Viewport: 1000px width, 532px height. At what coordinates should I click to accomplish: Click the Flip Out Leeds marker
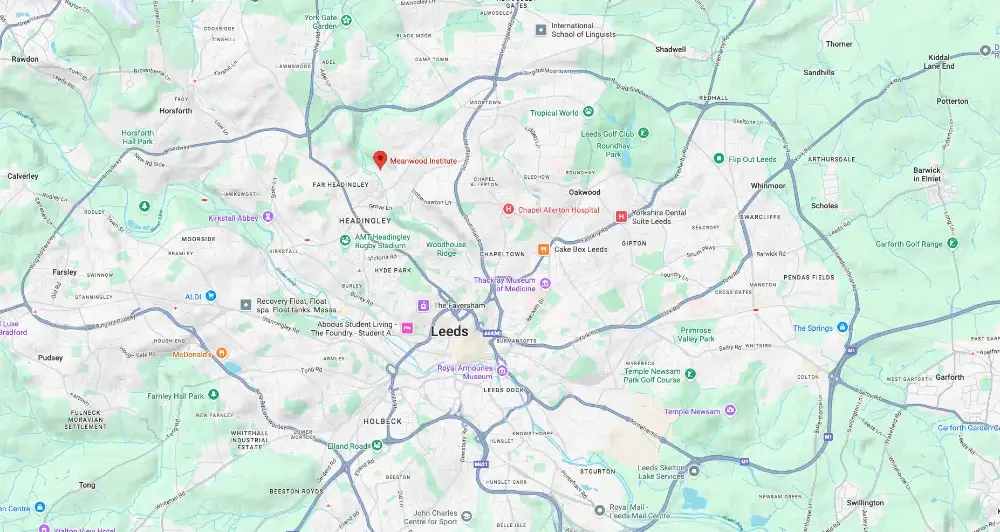click(x=719, y=158)
